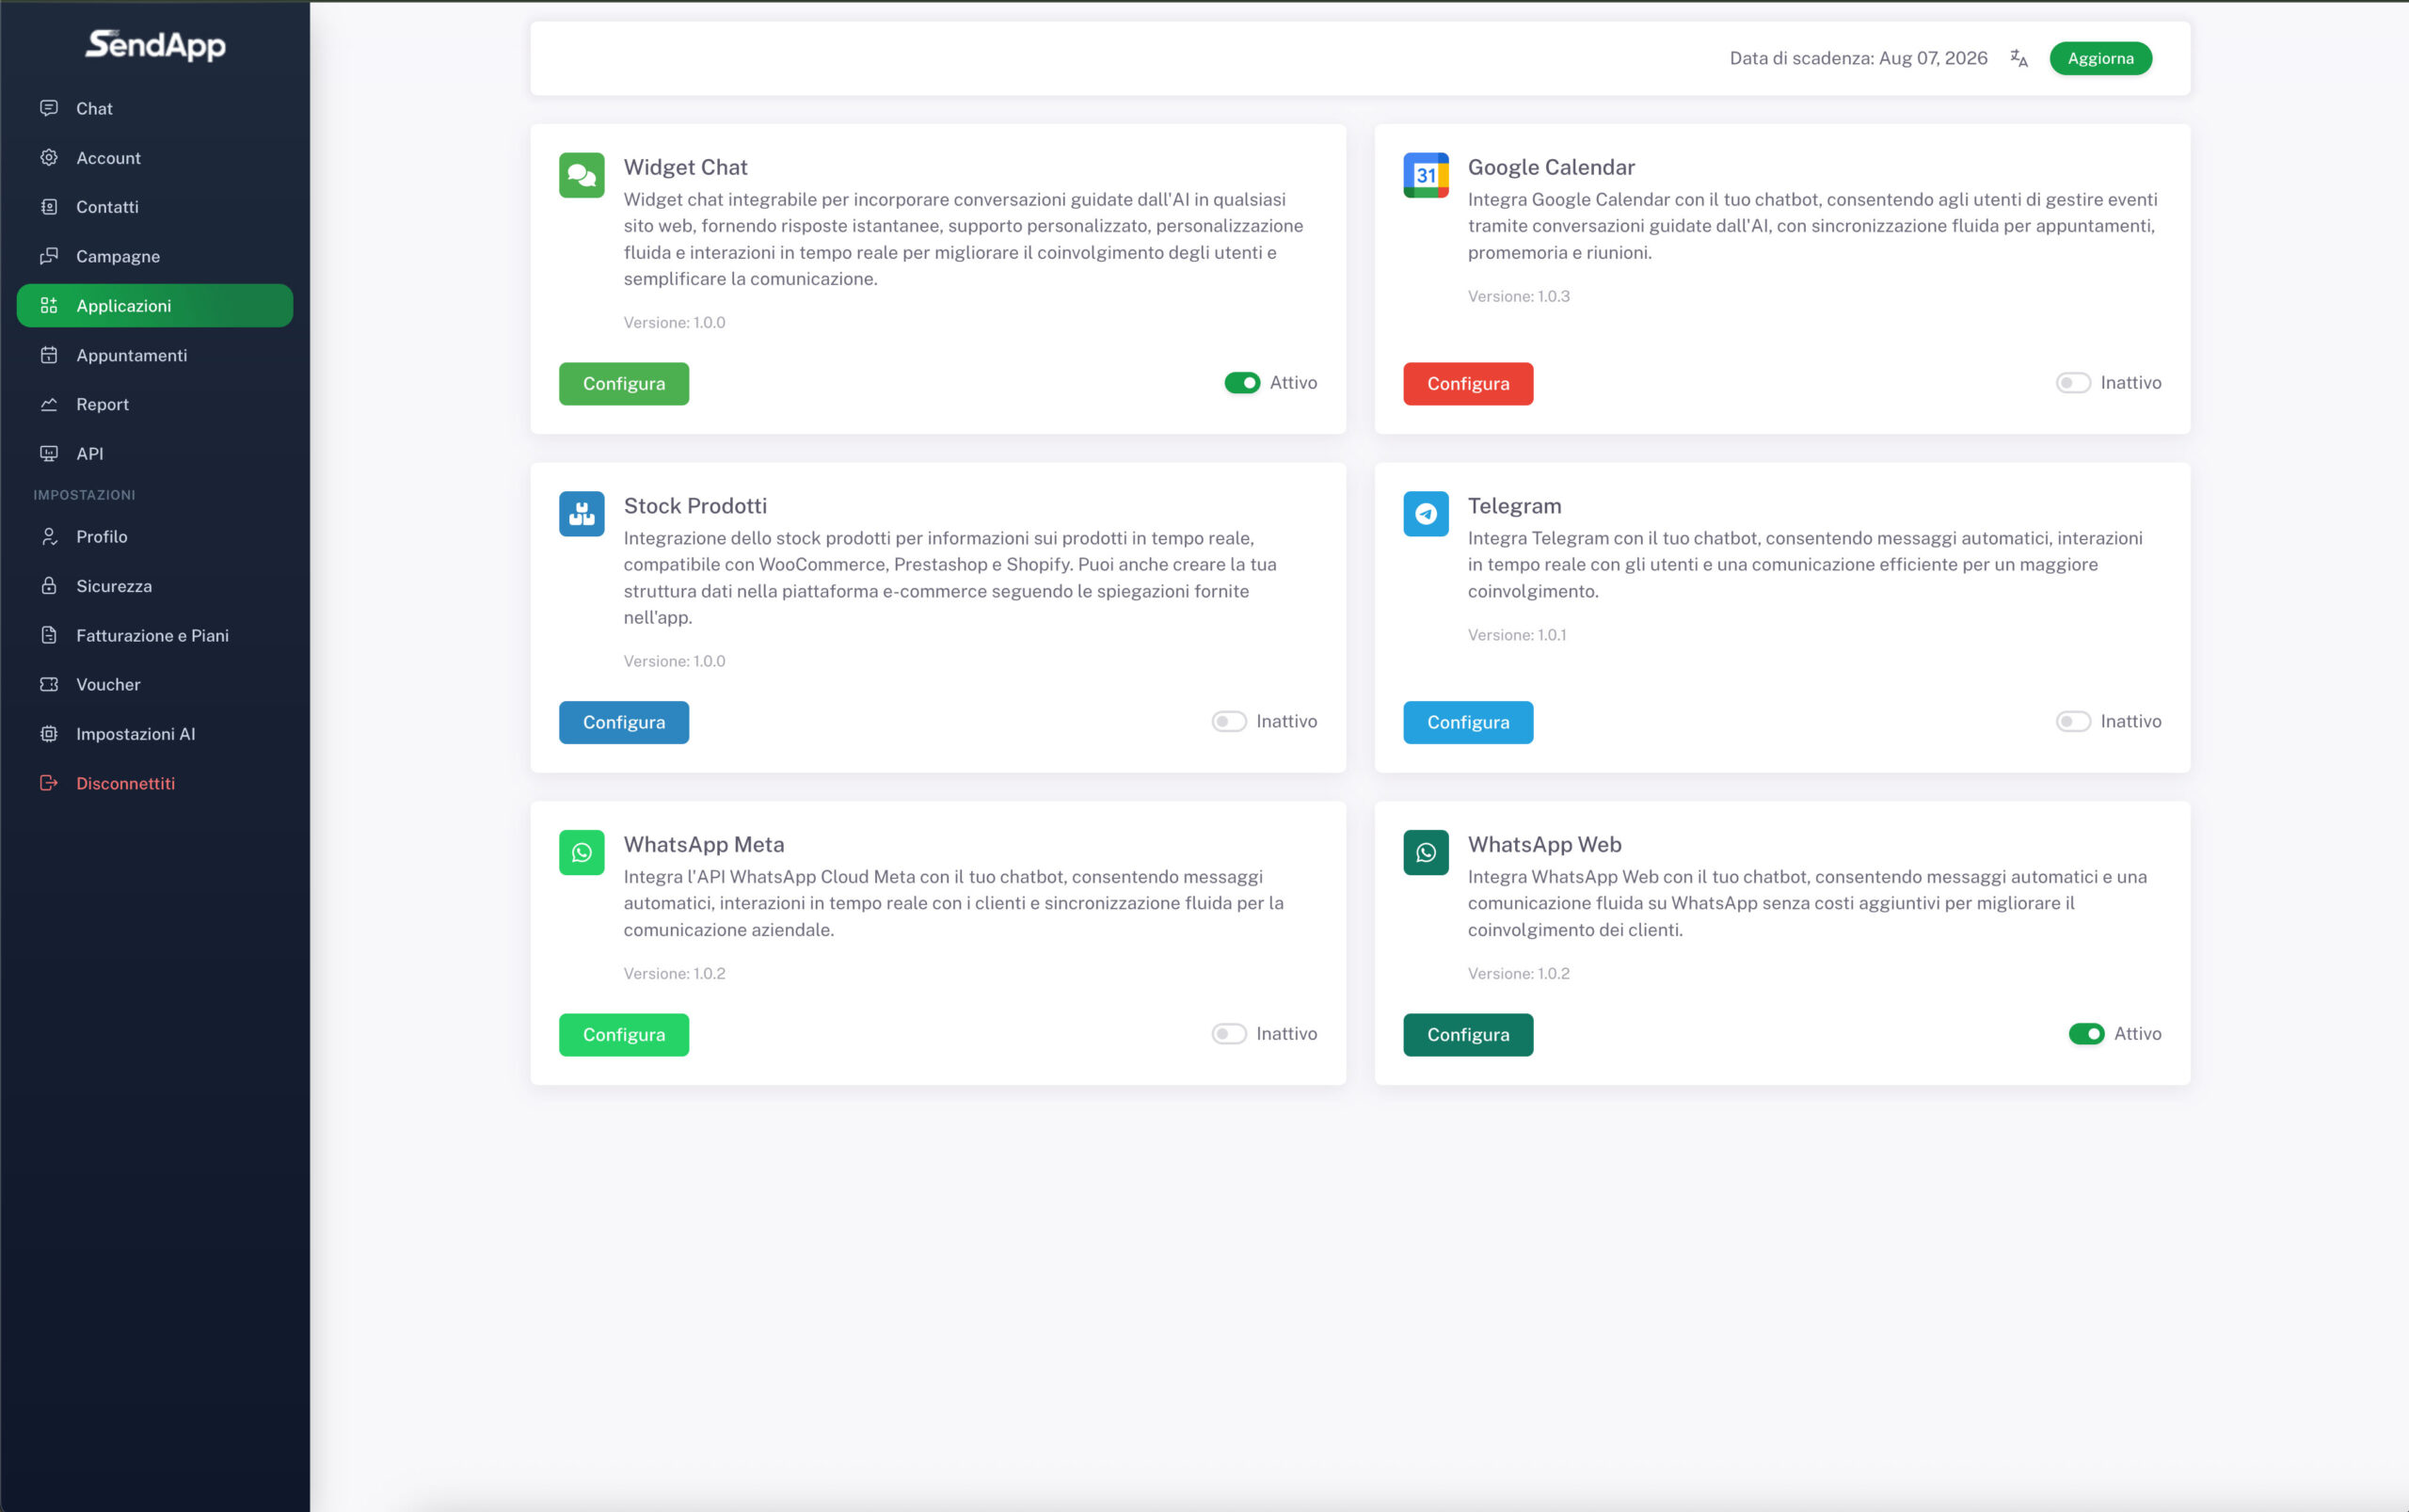The height and width of the screenshot is (1512, 2409).
Task: Click the WhatsApp Web title
Action: tap(1544, 844)
